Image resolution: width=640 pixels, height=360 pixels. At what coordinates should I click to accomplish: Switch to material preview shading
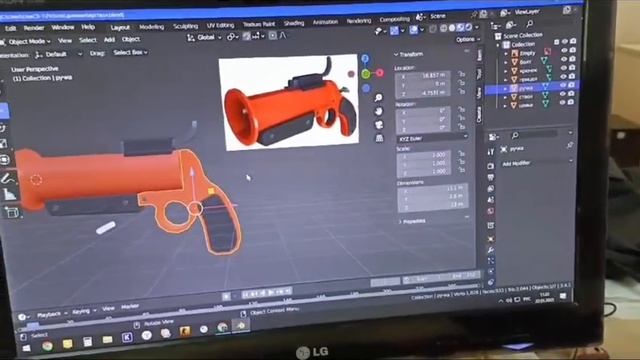click(460, 28)
